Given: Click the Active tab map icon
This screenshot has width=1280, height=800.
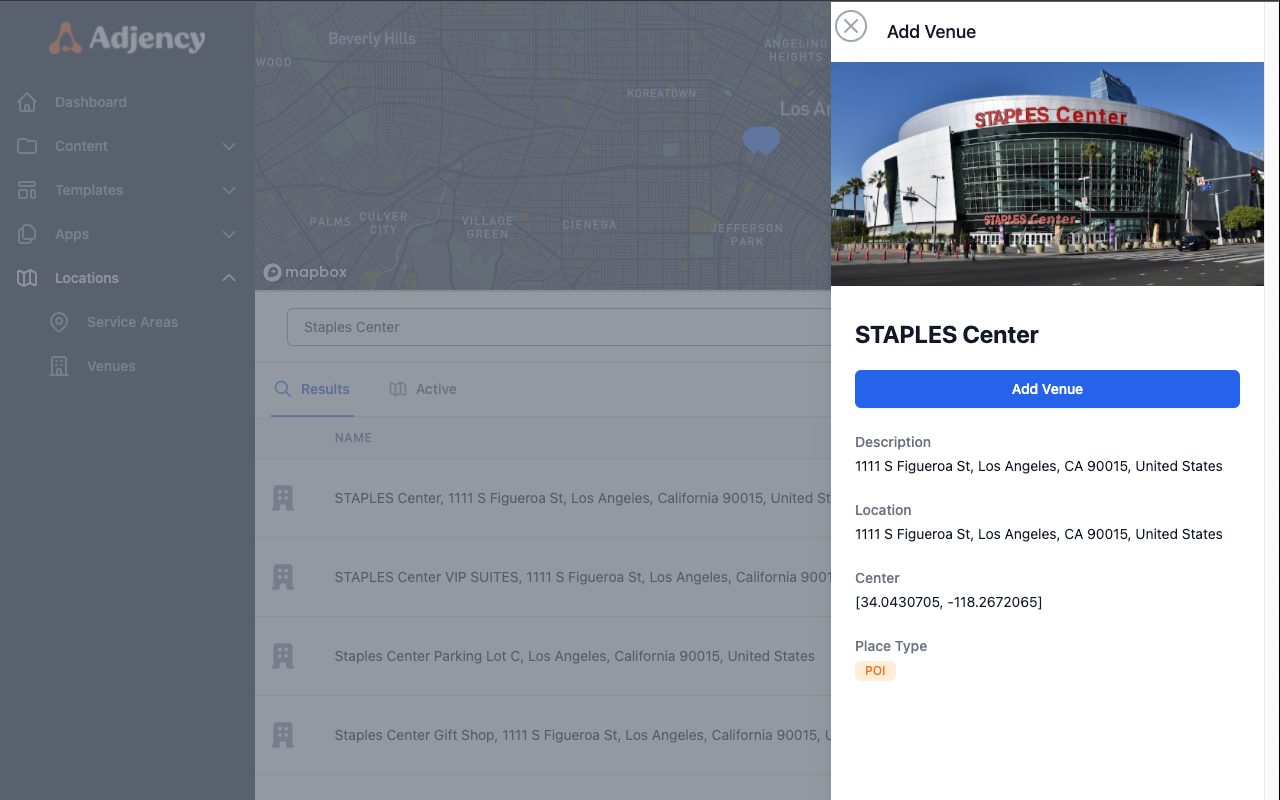Looking at the screenshot, I should 398,389.
